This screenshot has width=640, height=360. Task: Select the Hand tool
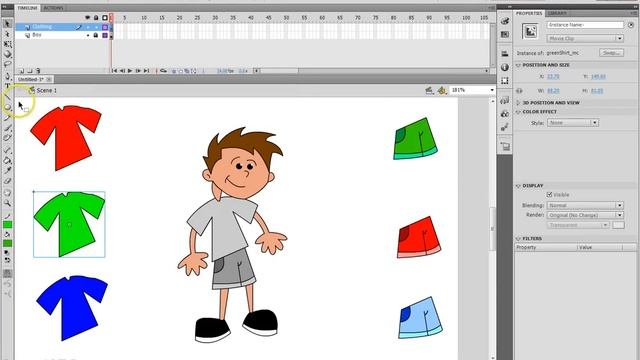(7, 193)
